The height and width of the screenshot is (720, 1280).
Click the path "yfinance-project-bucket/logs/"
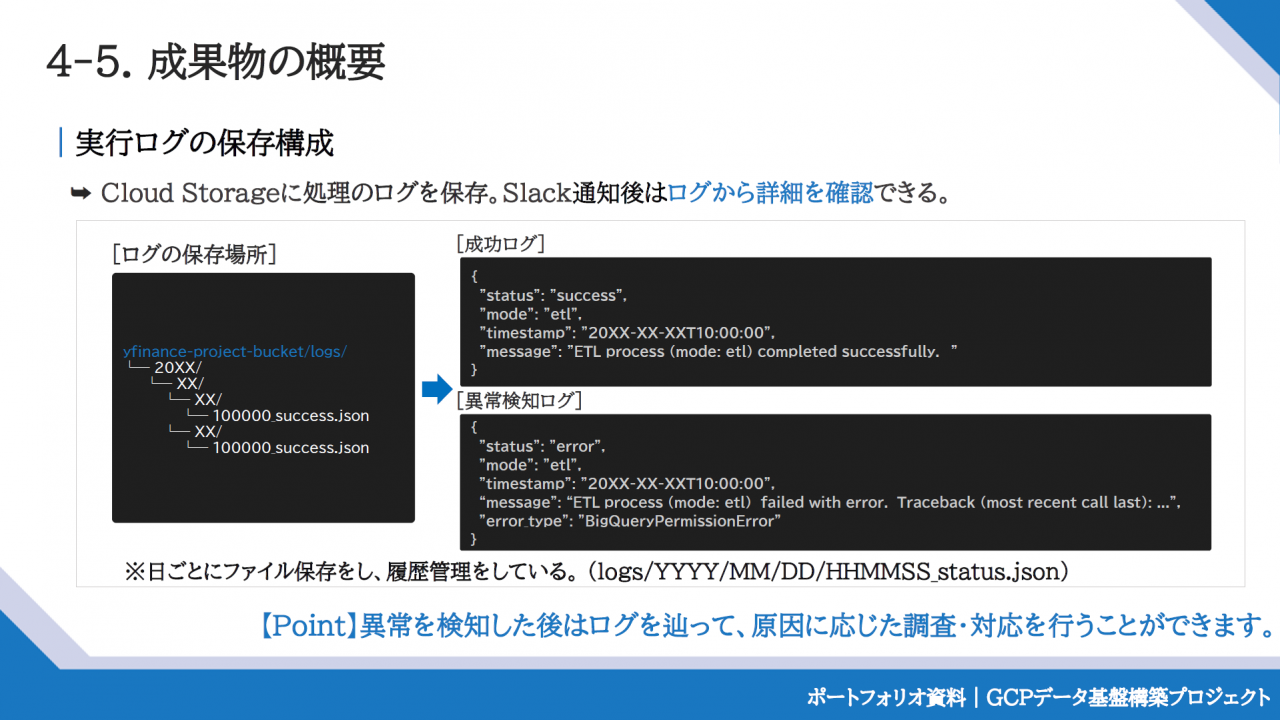point(235,352)
